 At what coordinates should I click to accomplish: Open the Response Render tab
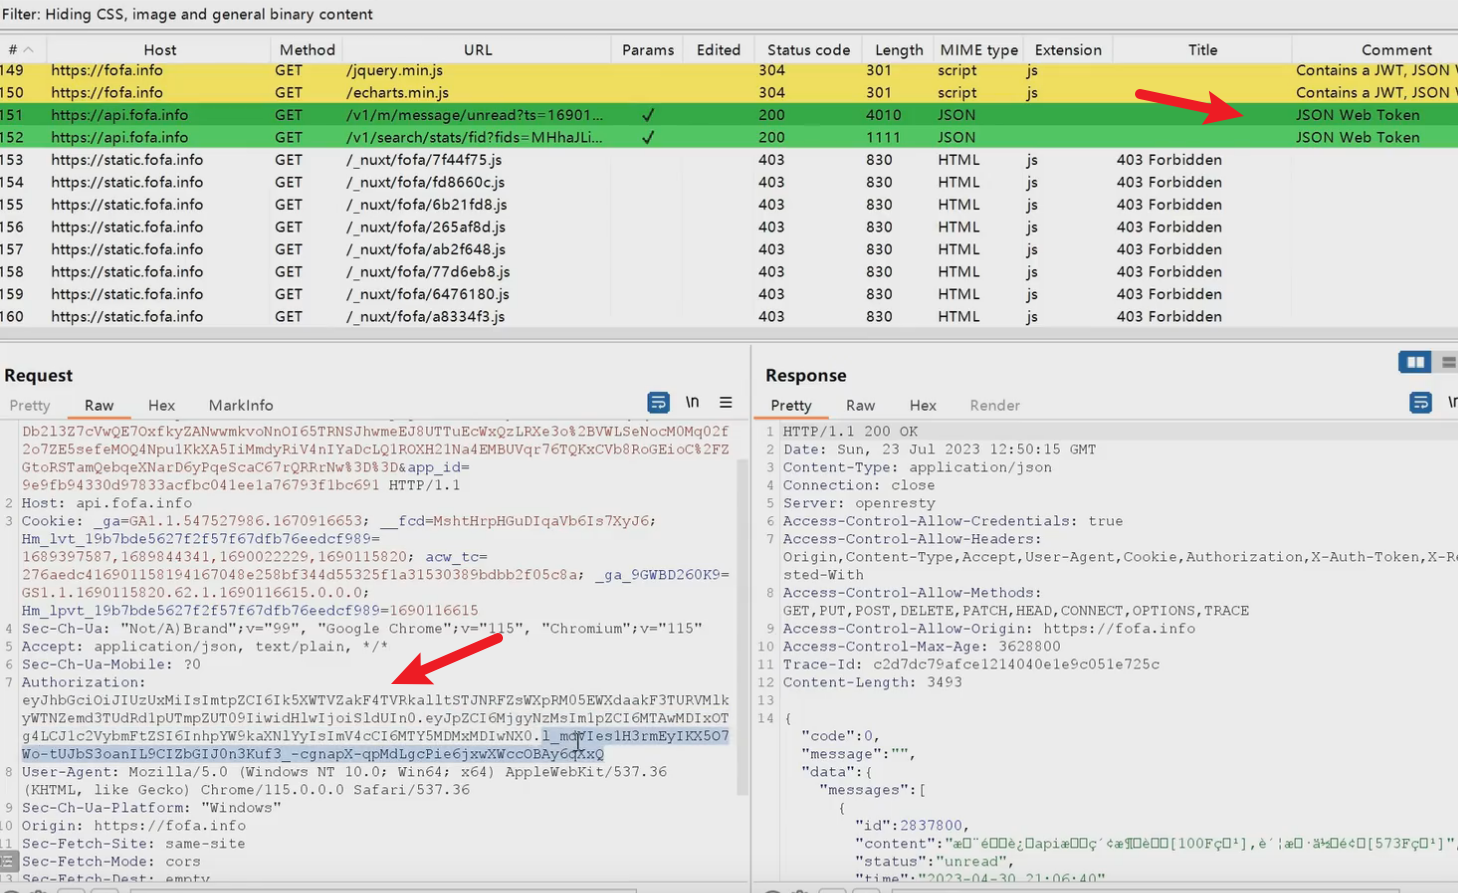coord(994,405)
